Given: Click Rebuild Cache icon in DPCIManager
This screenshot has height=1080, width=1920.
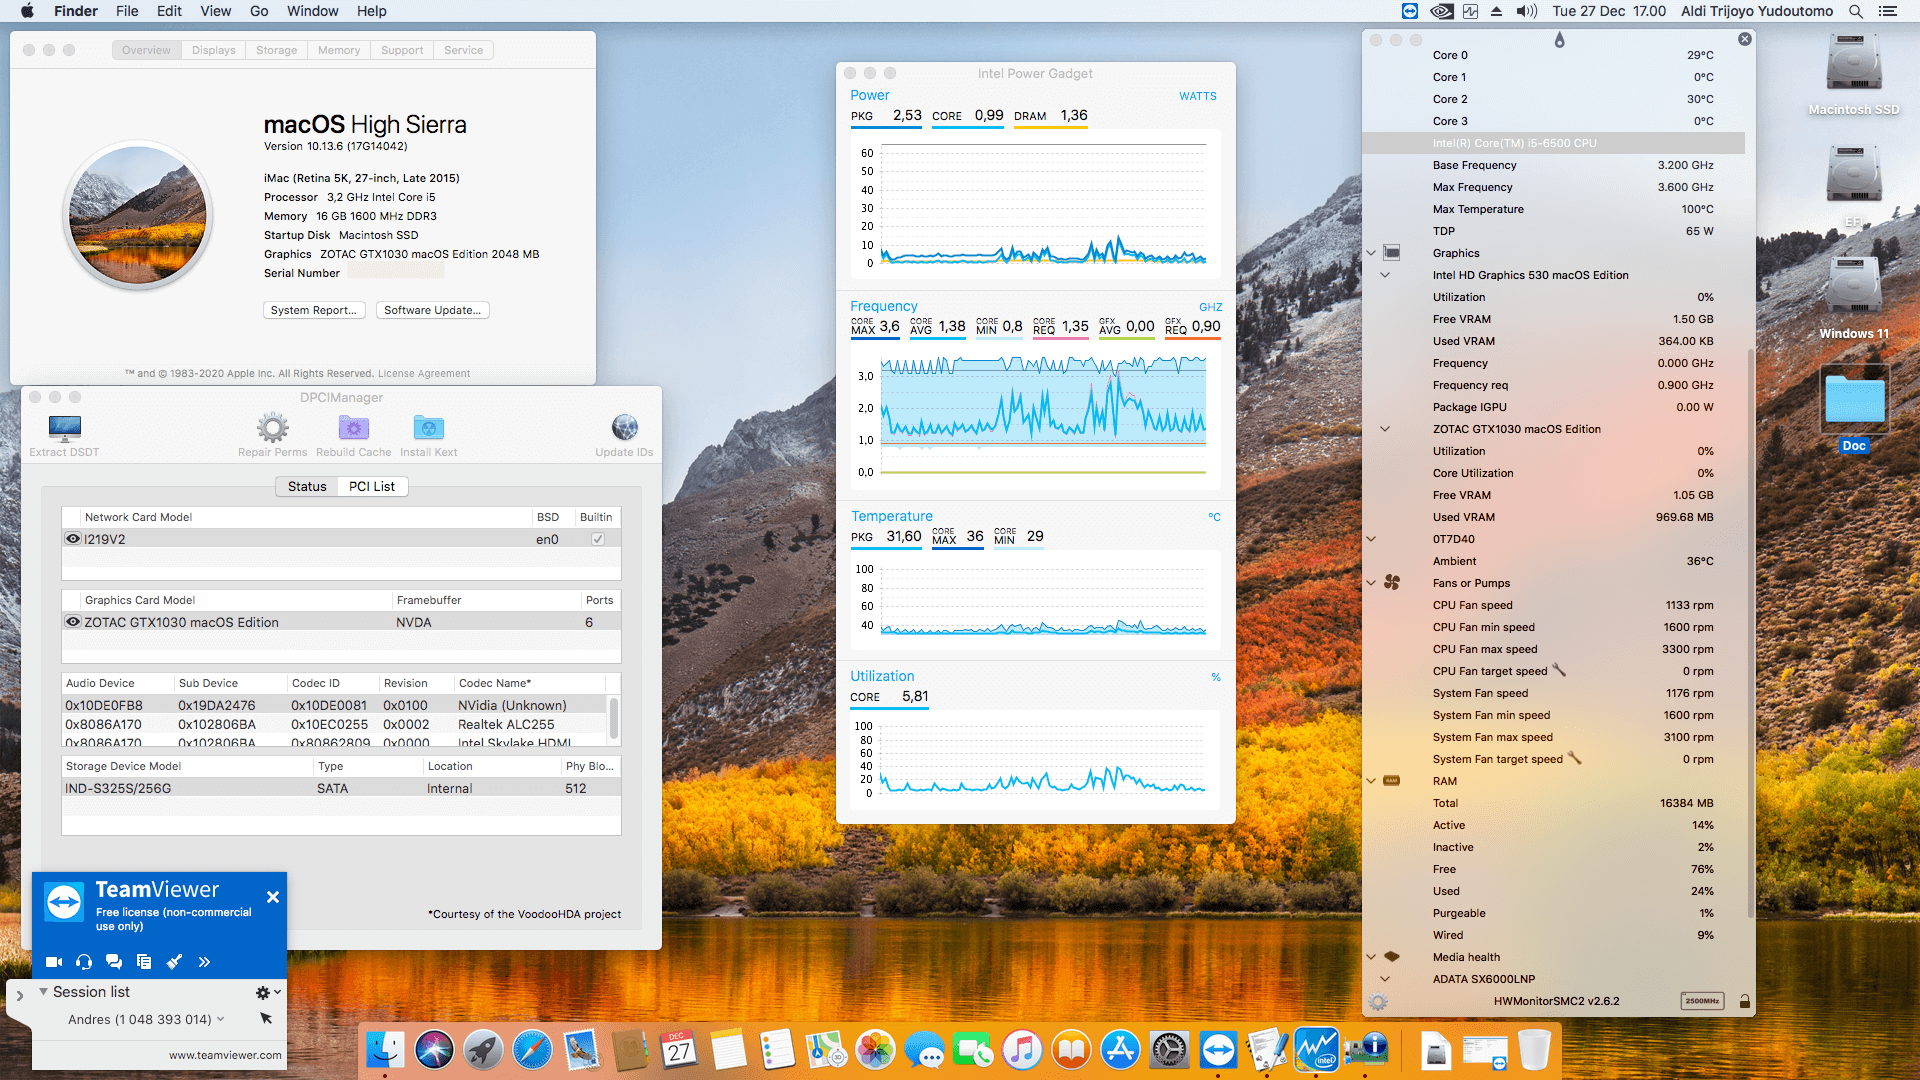Looking at the screenshot, I should [x=353, y=428].
